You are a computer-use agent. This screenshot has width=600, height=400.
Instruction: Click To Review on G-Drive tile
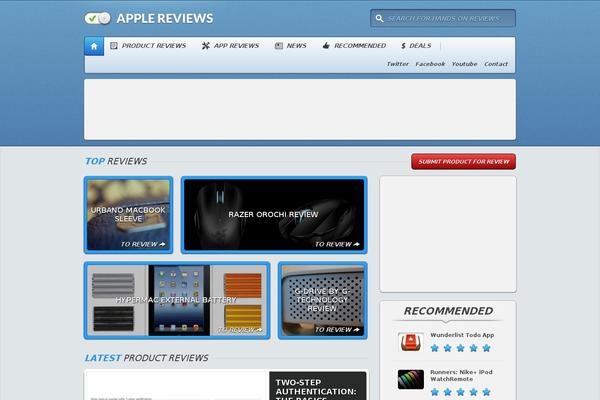pos(337,330)
